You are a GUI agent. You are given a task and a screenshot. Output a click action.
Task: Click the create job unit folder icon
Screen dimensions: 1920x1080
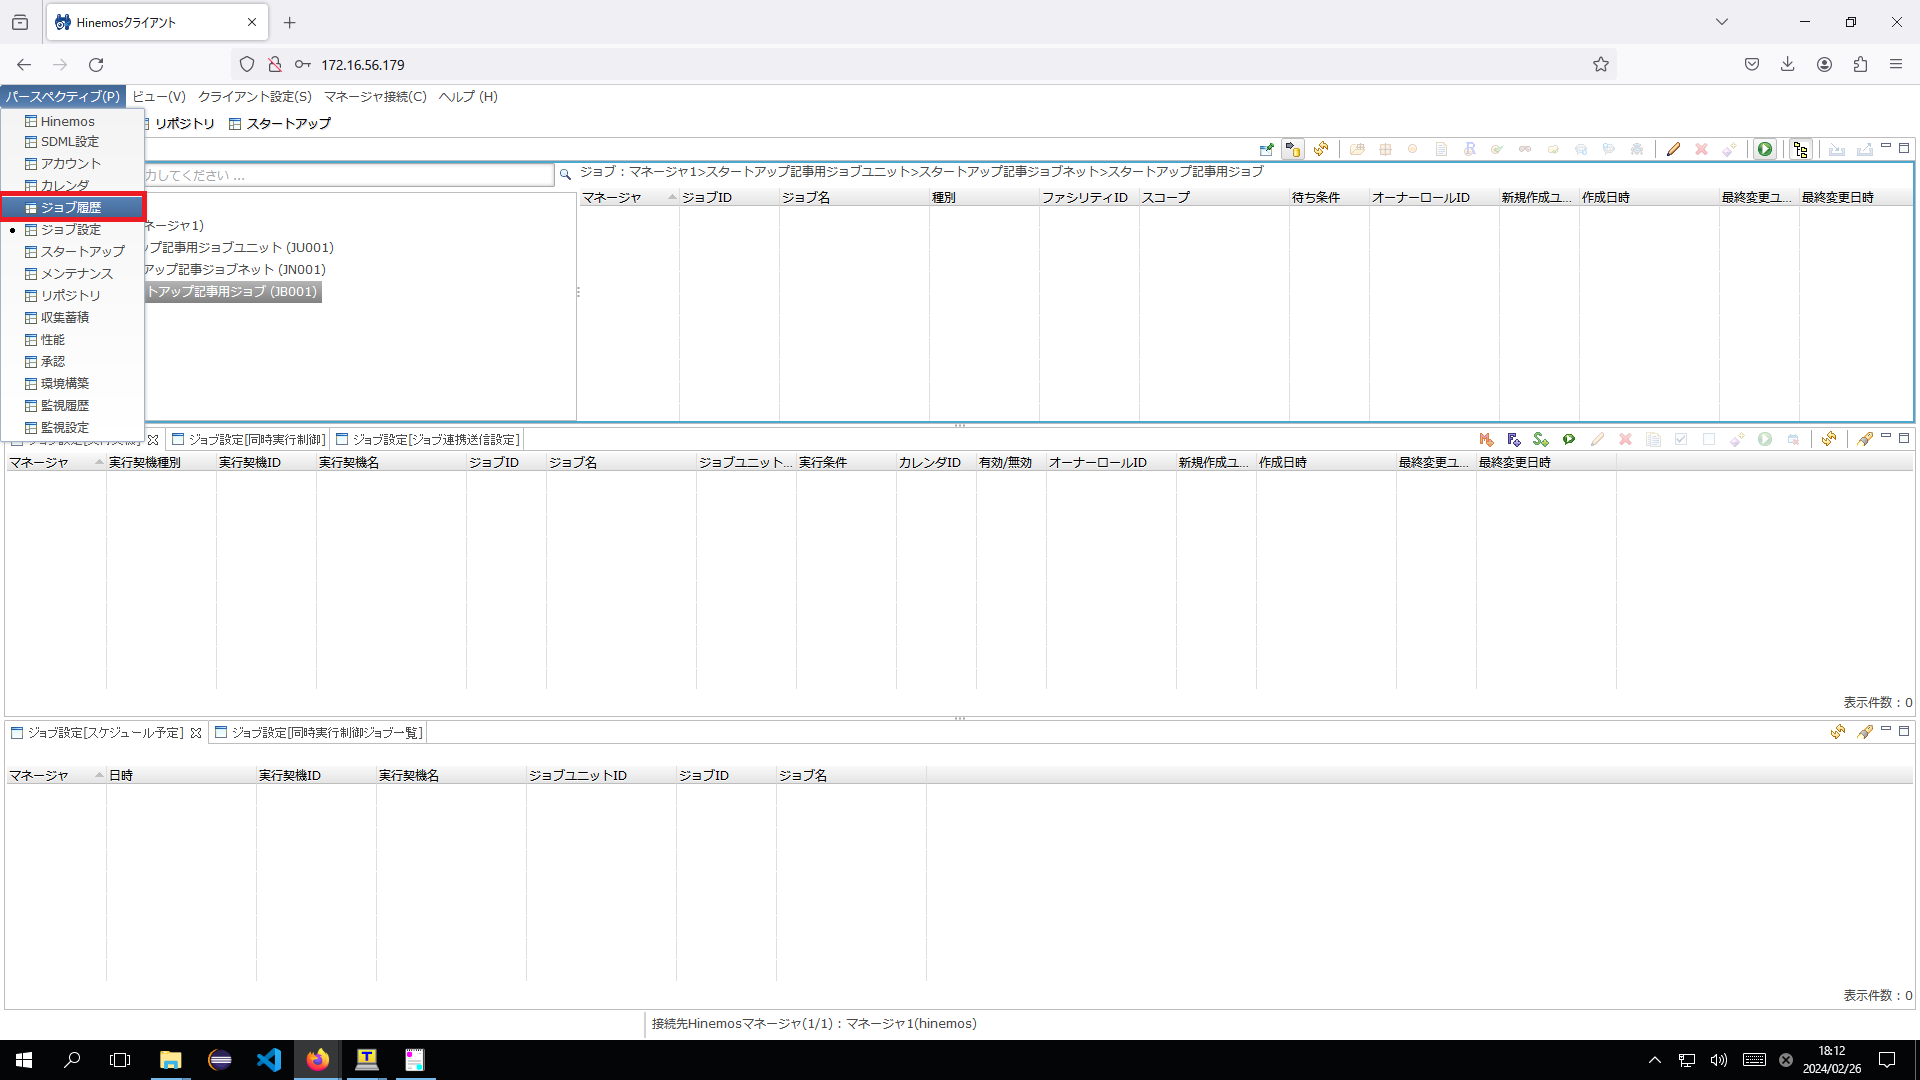(1357, 150)
